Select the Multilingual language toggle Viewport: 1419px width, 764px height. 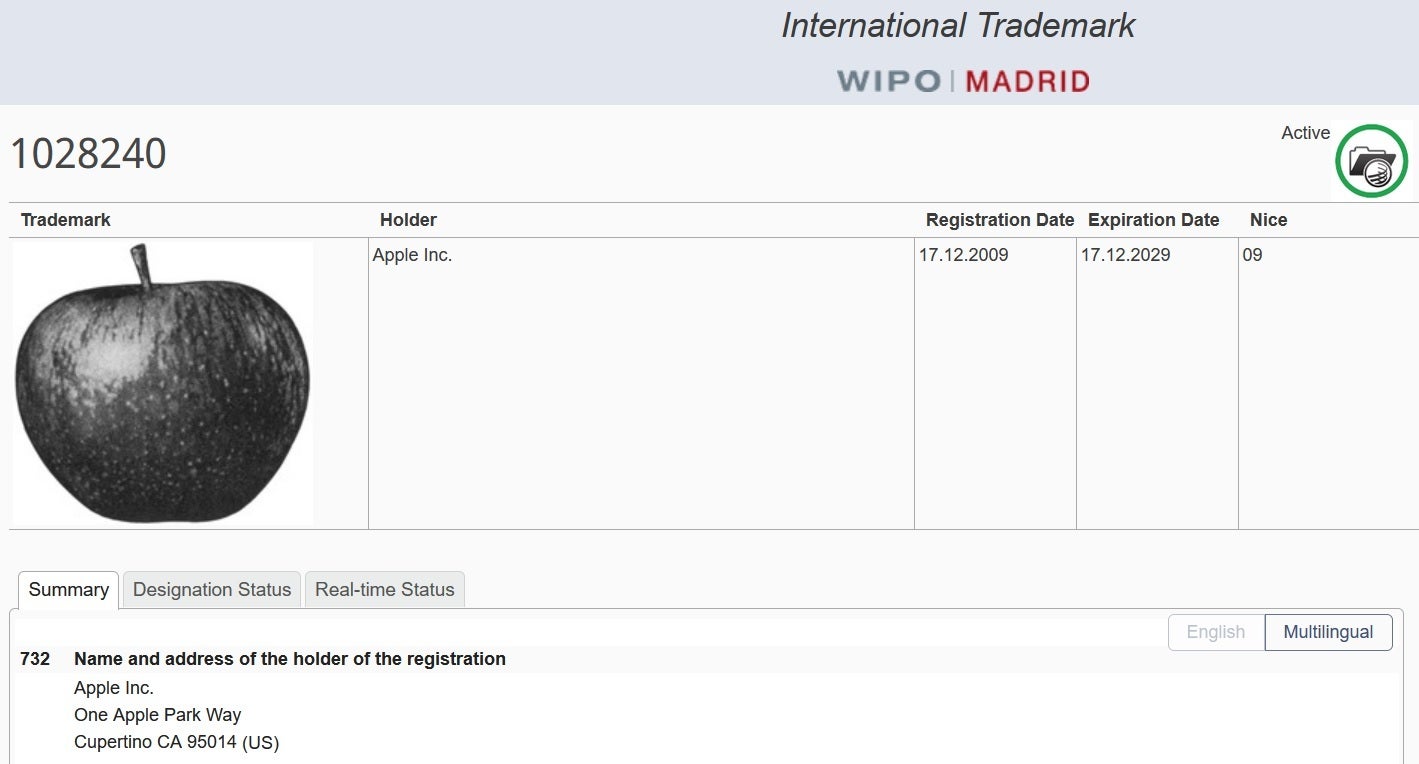[1328, 632]
